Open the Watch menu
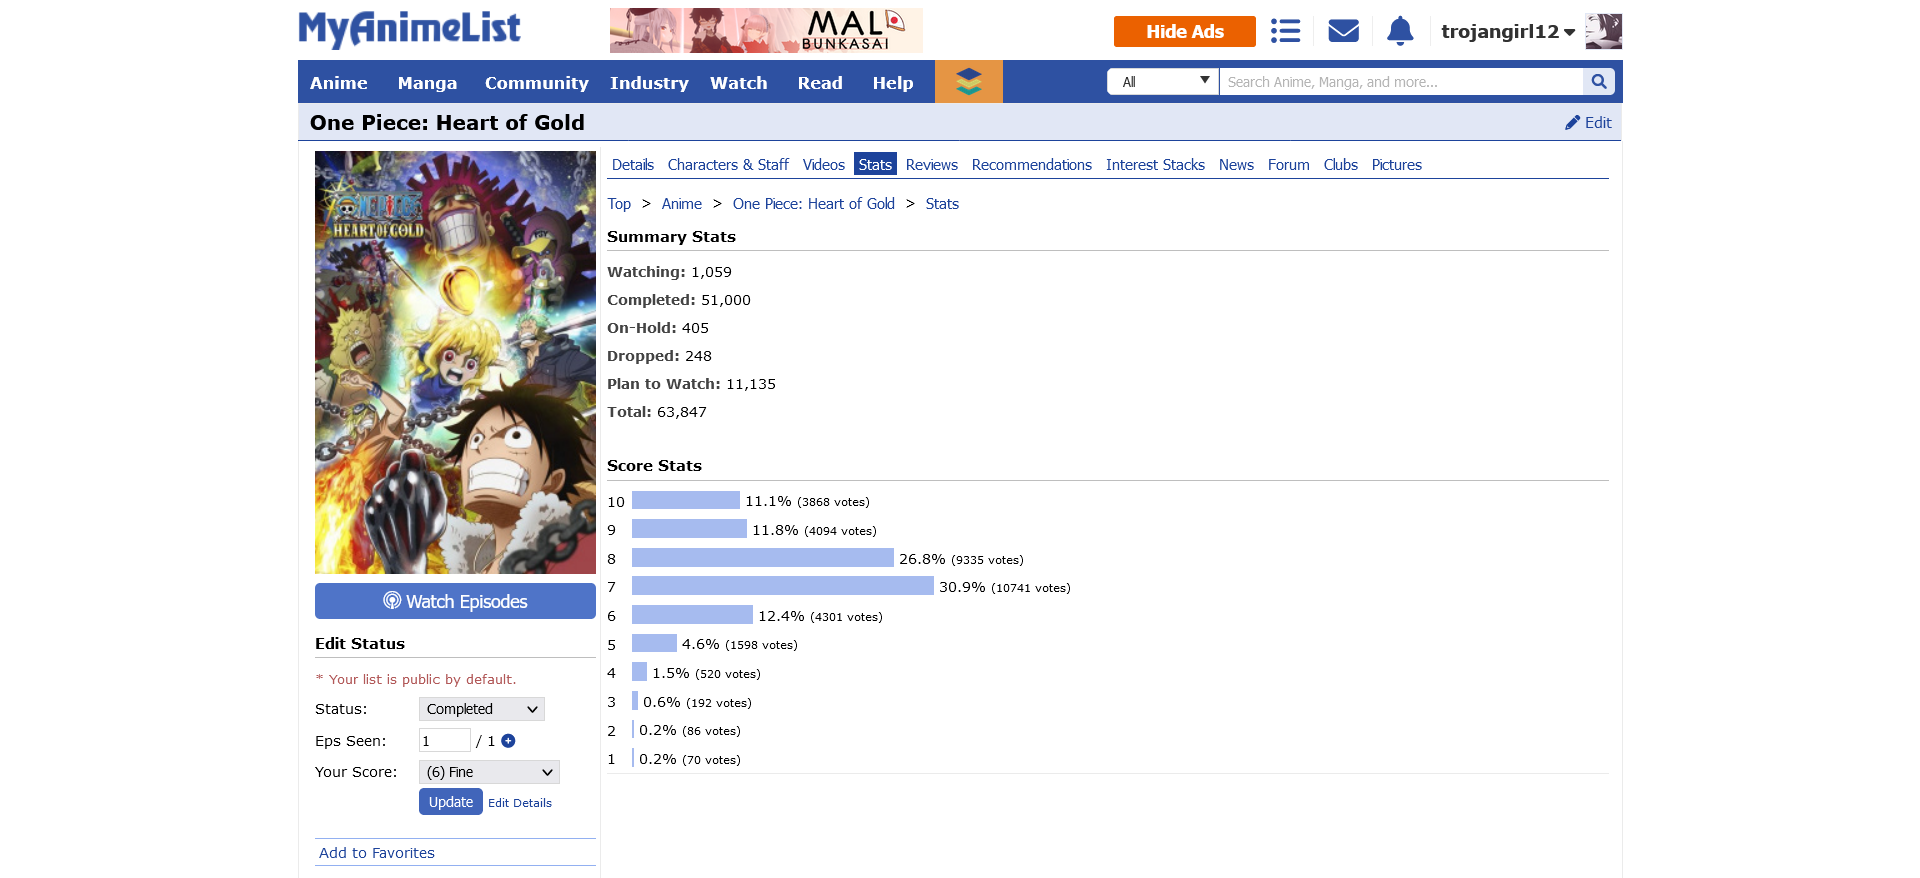Viewport: 1920px width, 878px height. [738, 83]
